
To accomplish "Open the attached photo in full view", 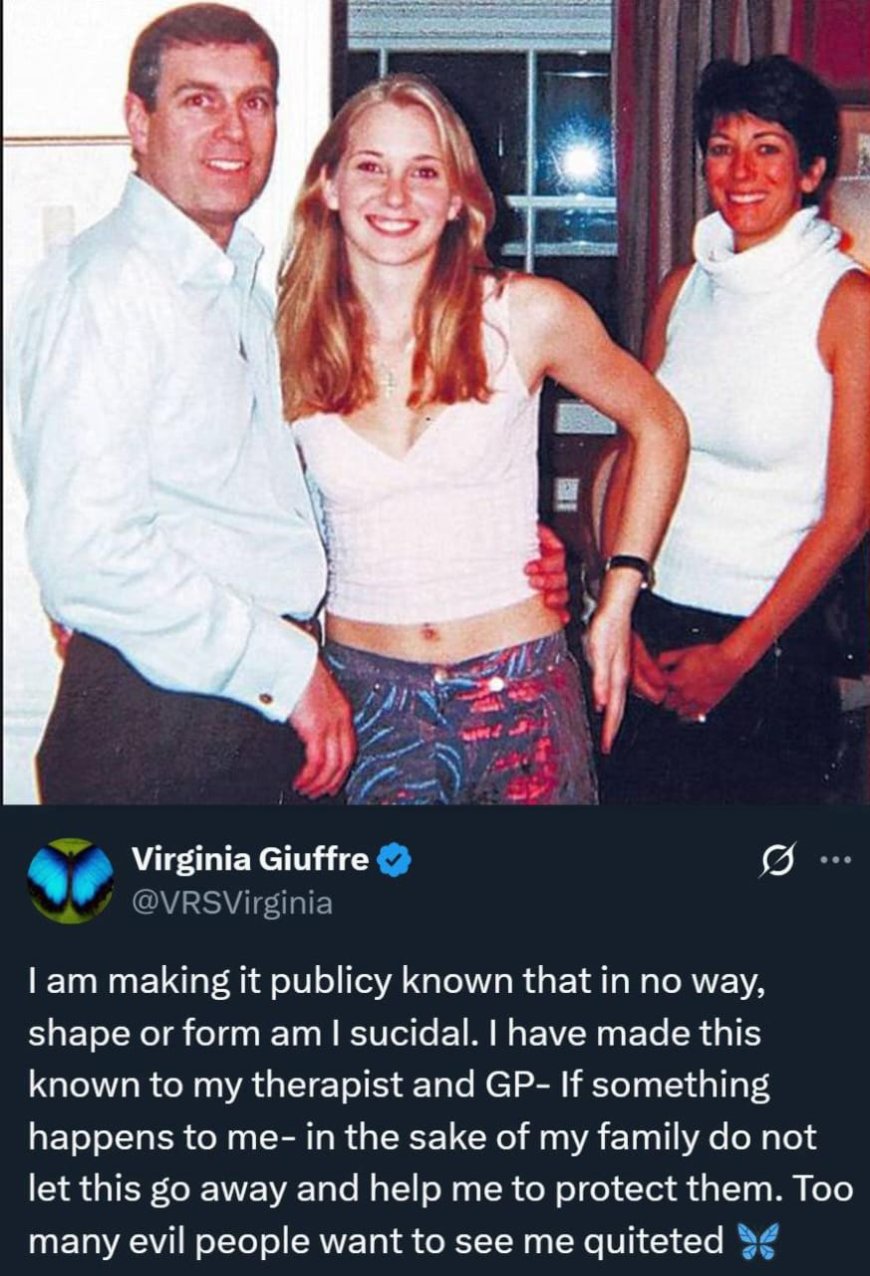I will pos(435,402).
